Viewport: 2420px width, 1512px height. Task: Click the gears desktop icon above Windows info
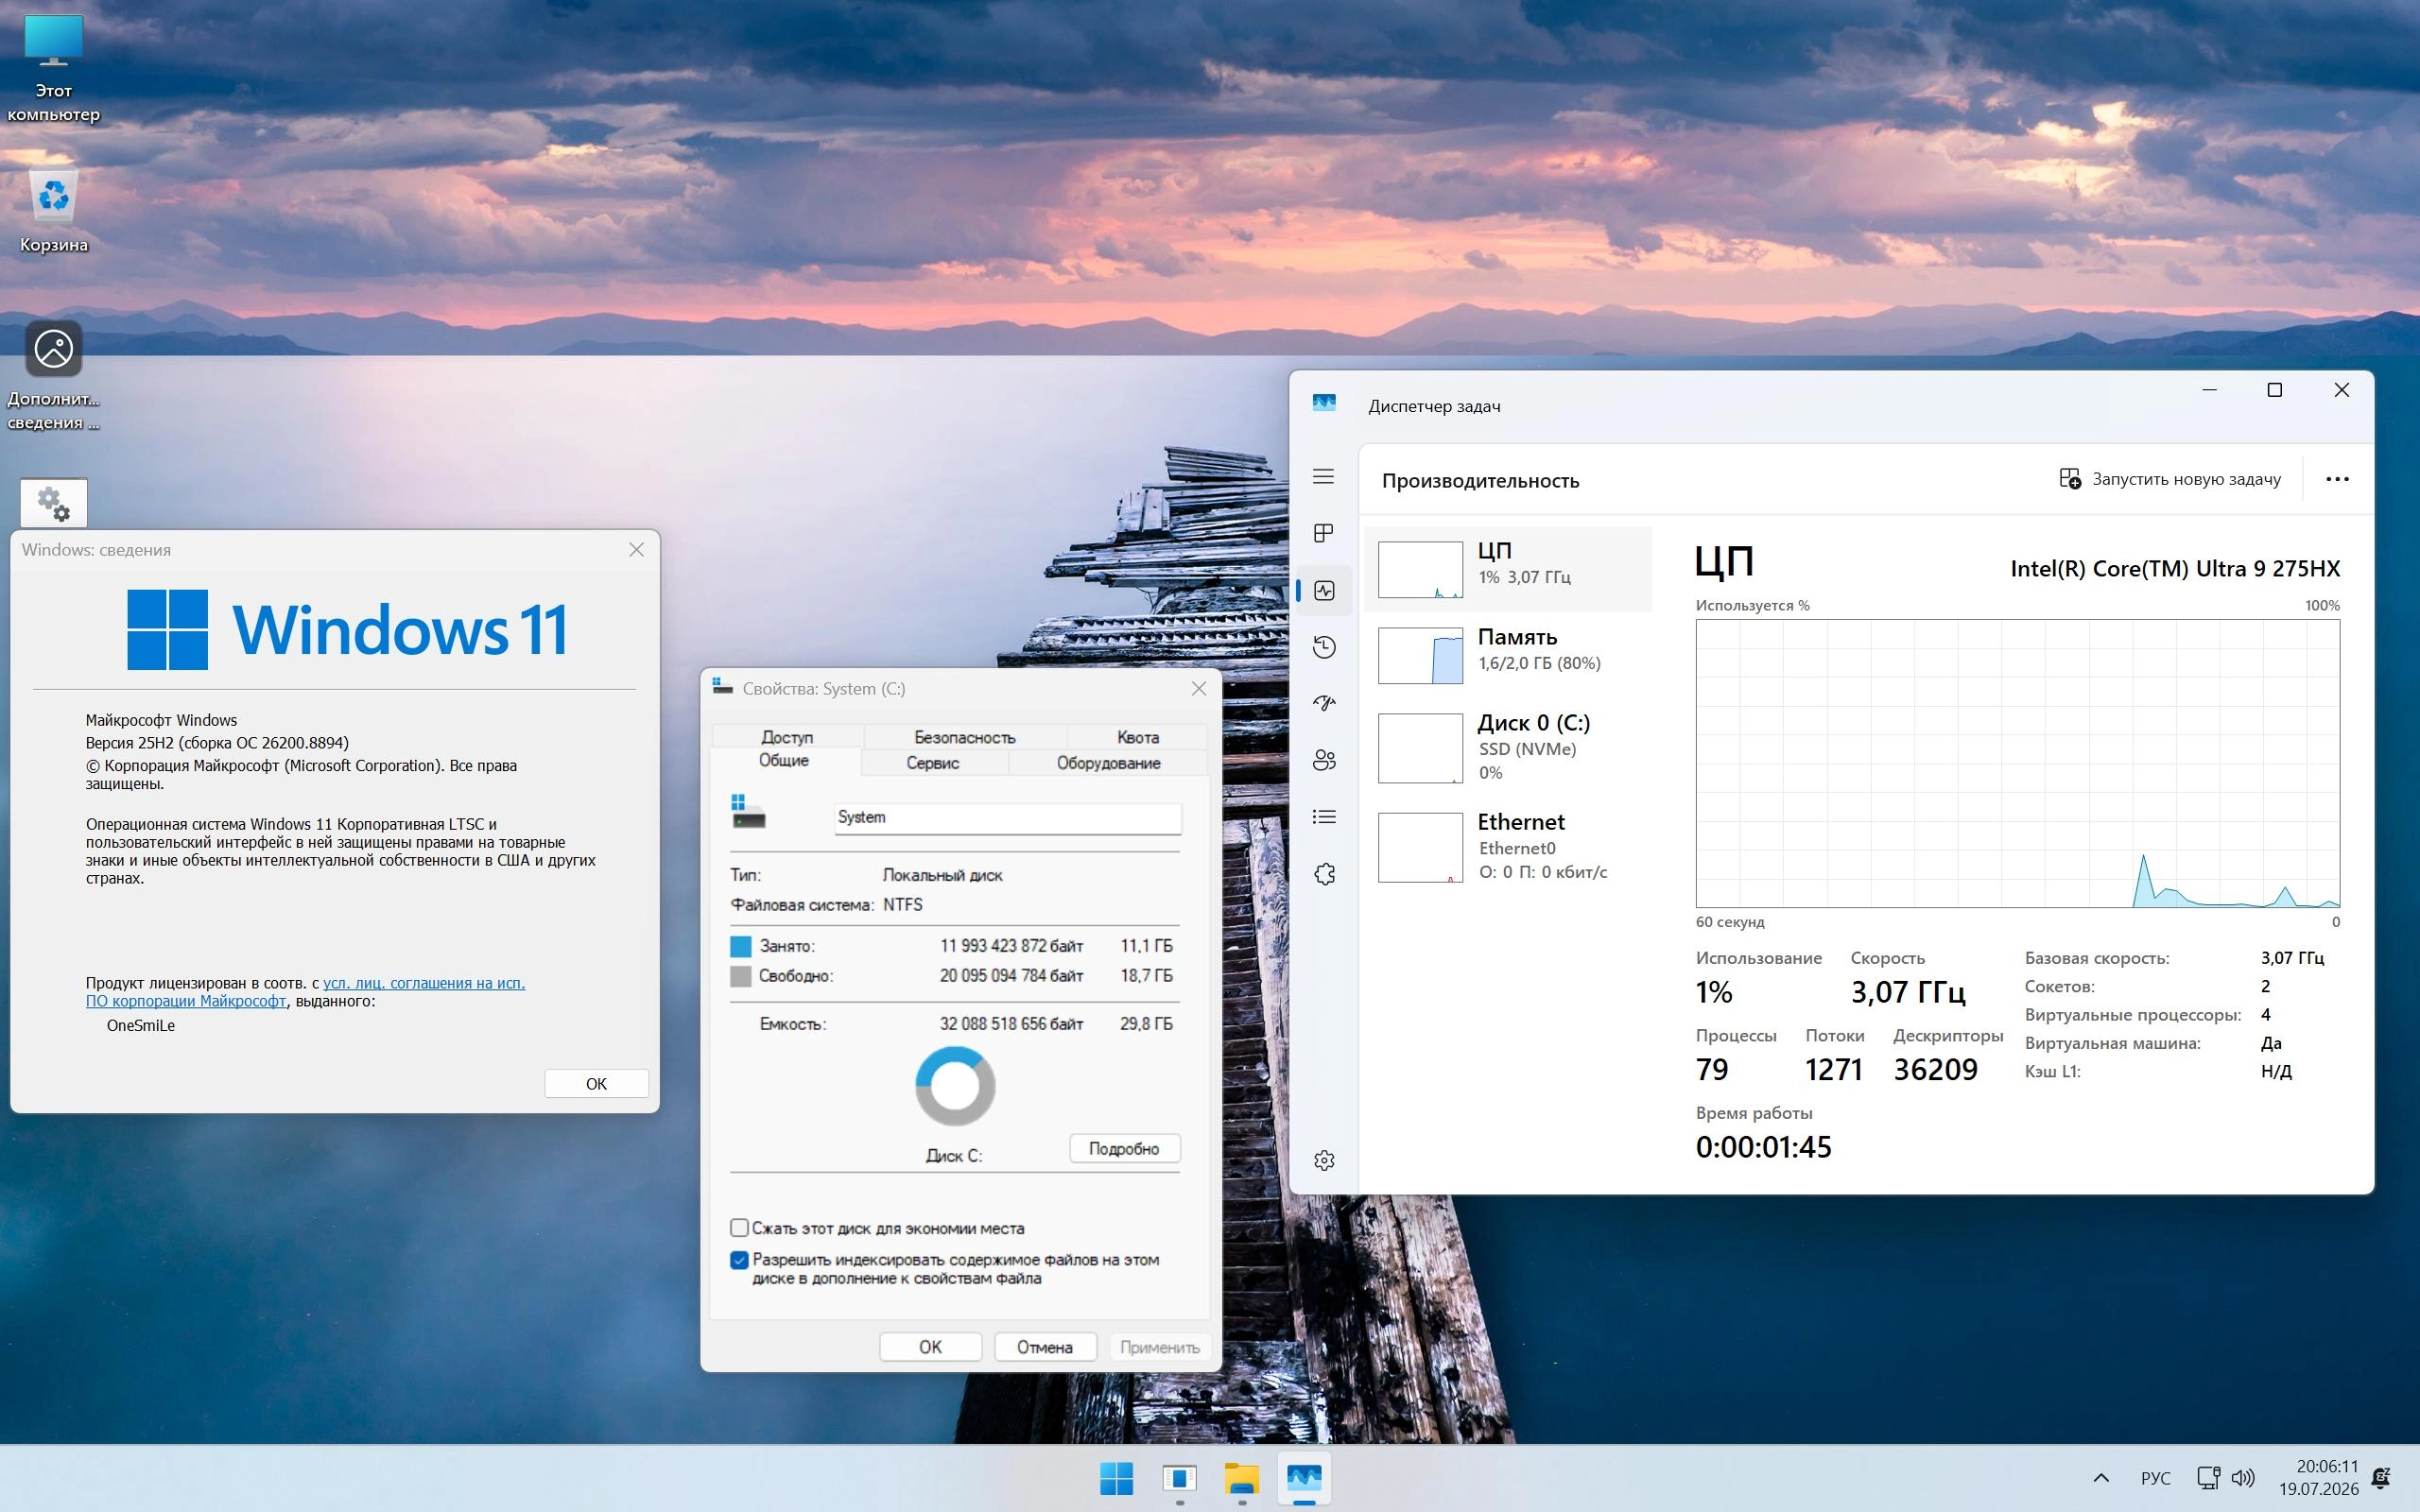click(x=54, y=503)
